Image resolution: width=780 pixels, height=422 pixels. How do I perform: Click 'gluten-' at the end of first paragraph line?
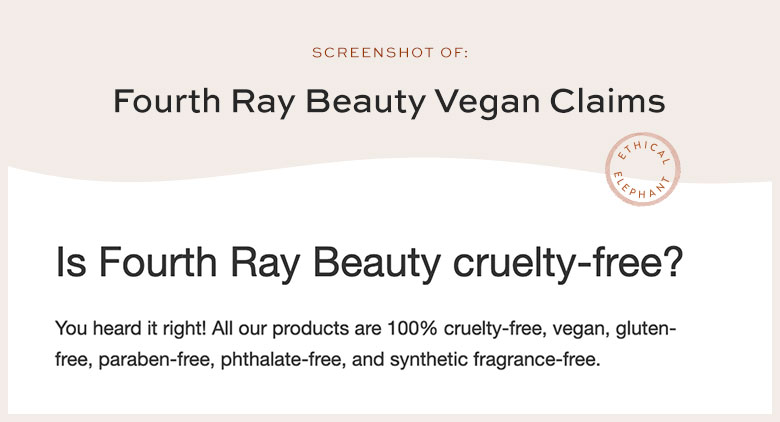click(x=646, y=330)
